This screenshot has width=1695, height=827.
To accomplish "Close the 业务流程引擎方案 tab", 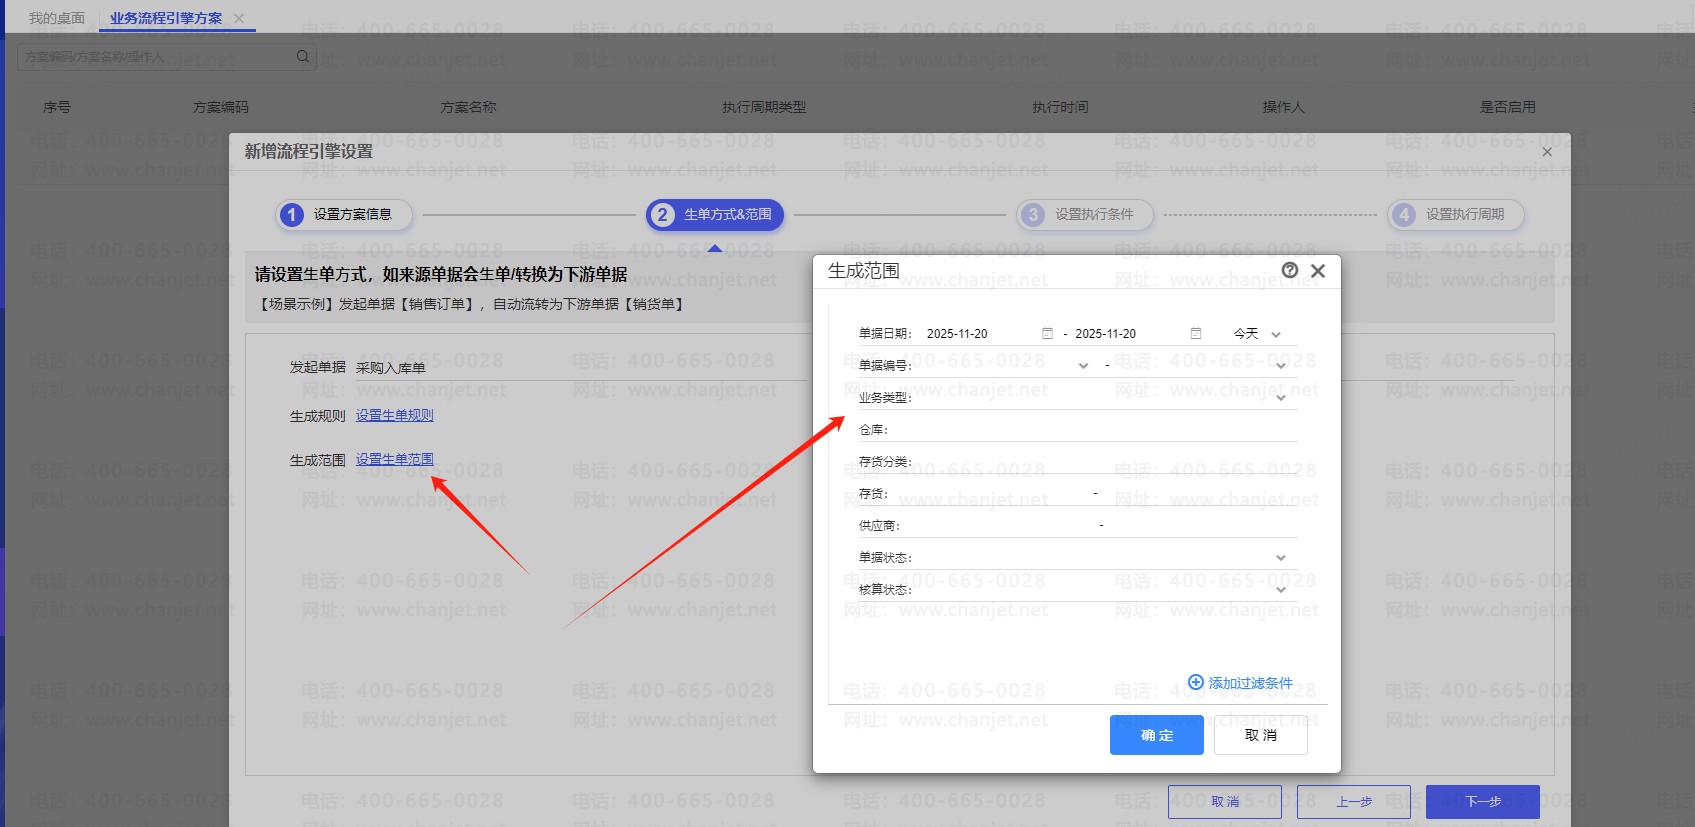I will tap(239, 18).
